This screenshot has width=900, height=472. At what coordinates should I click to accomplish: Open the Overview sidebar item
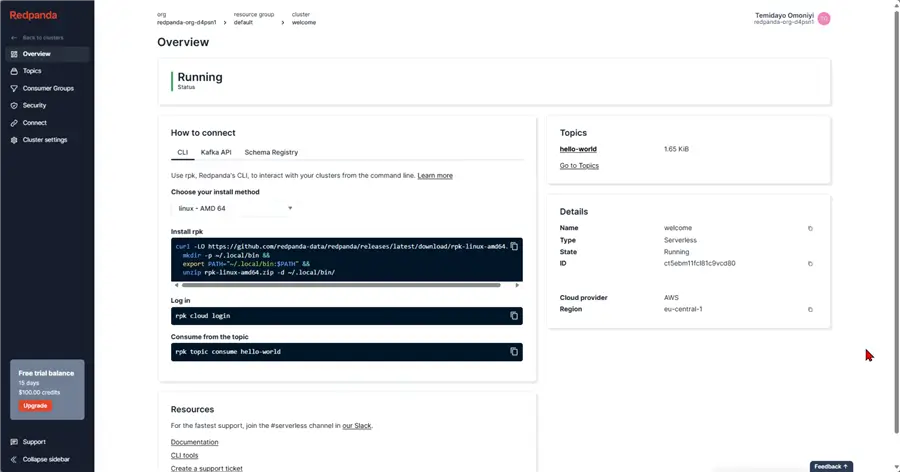point(47,54)
